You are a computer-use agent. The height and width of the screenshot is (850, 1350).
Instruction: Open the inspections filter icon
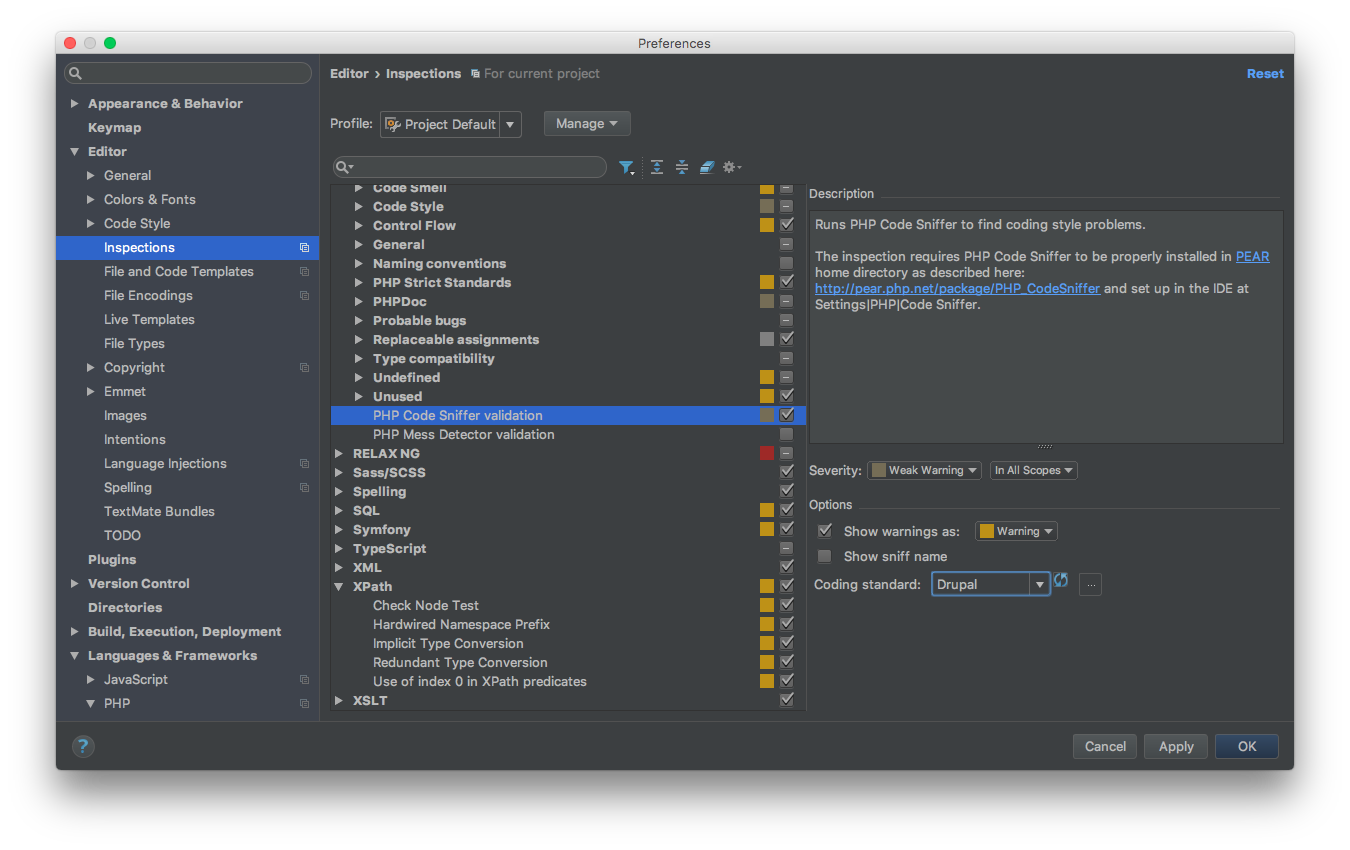[626, 167]
